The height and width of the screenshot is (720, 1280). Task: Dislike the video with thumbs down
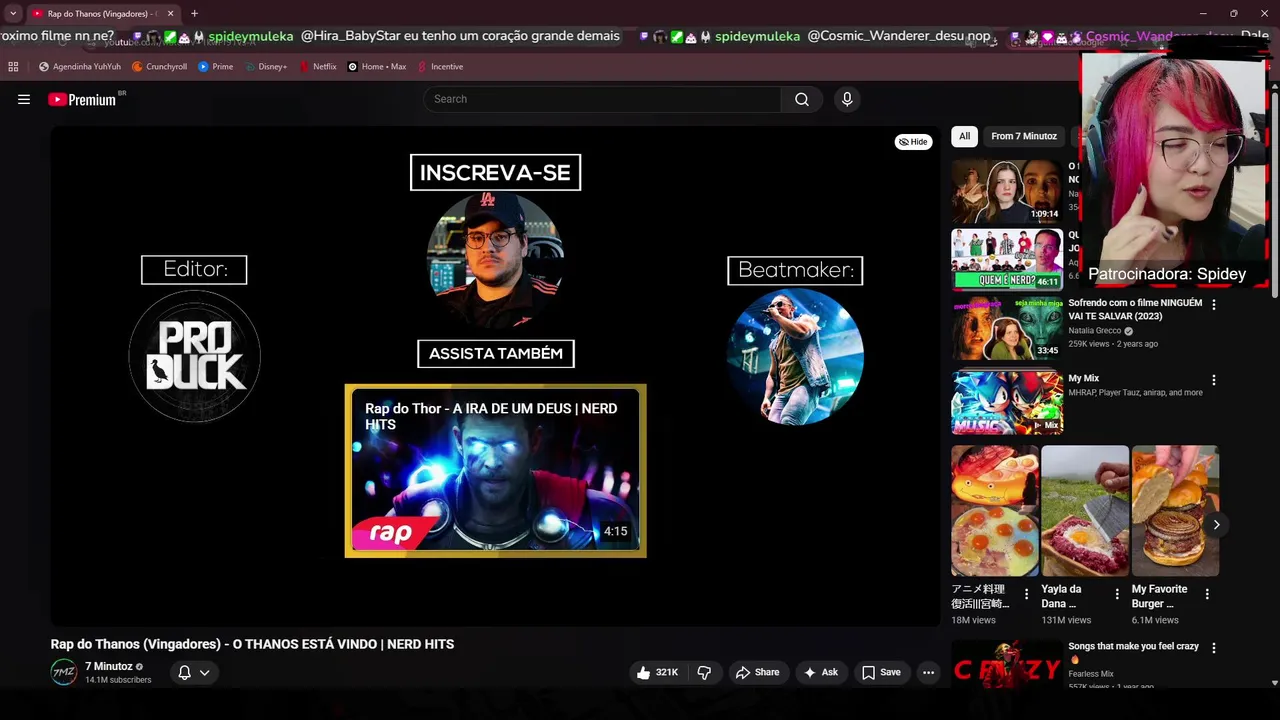point(705,672)
